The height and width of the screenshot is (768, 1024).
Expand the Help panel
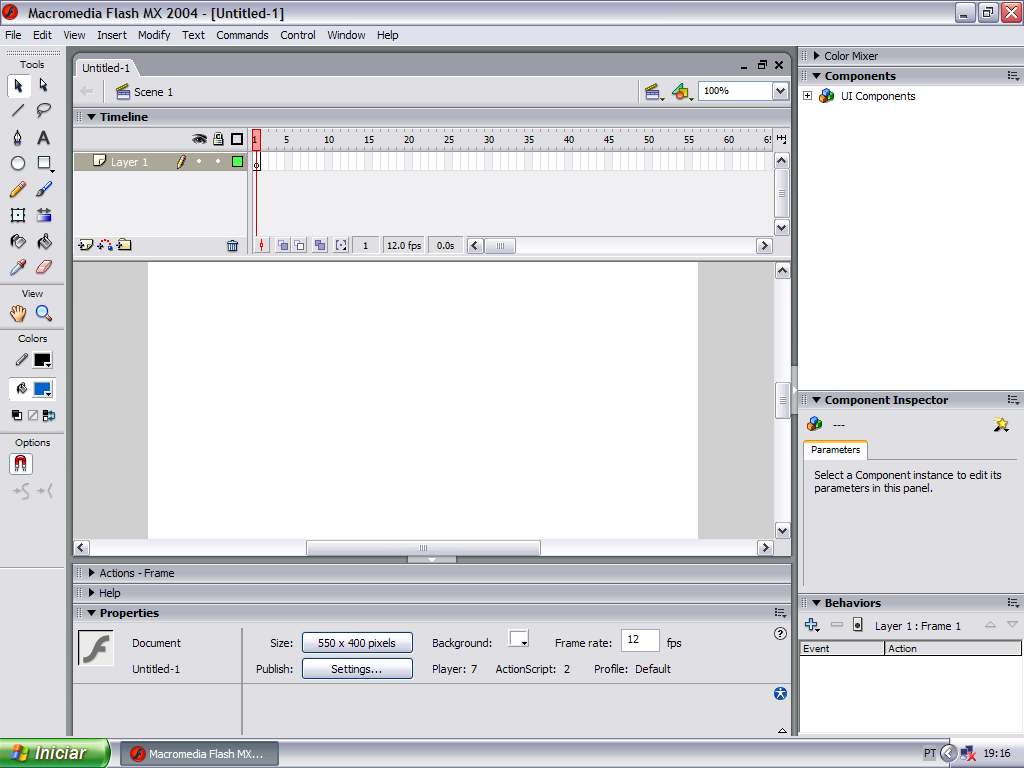(92, 592)
